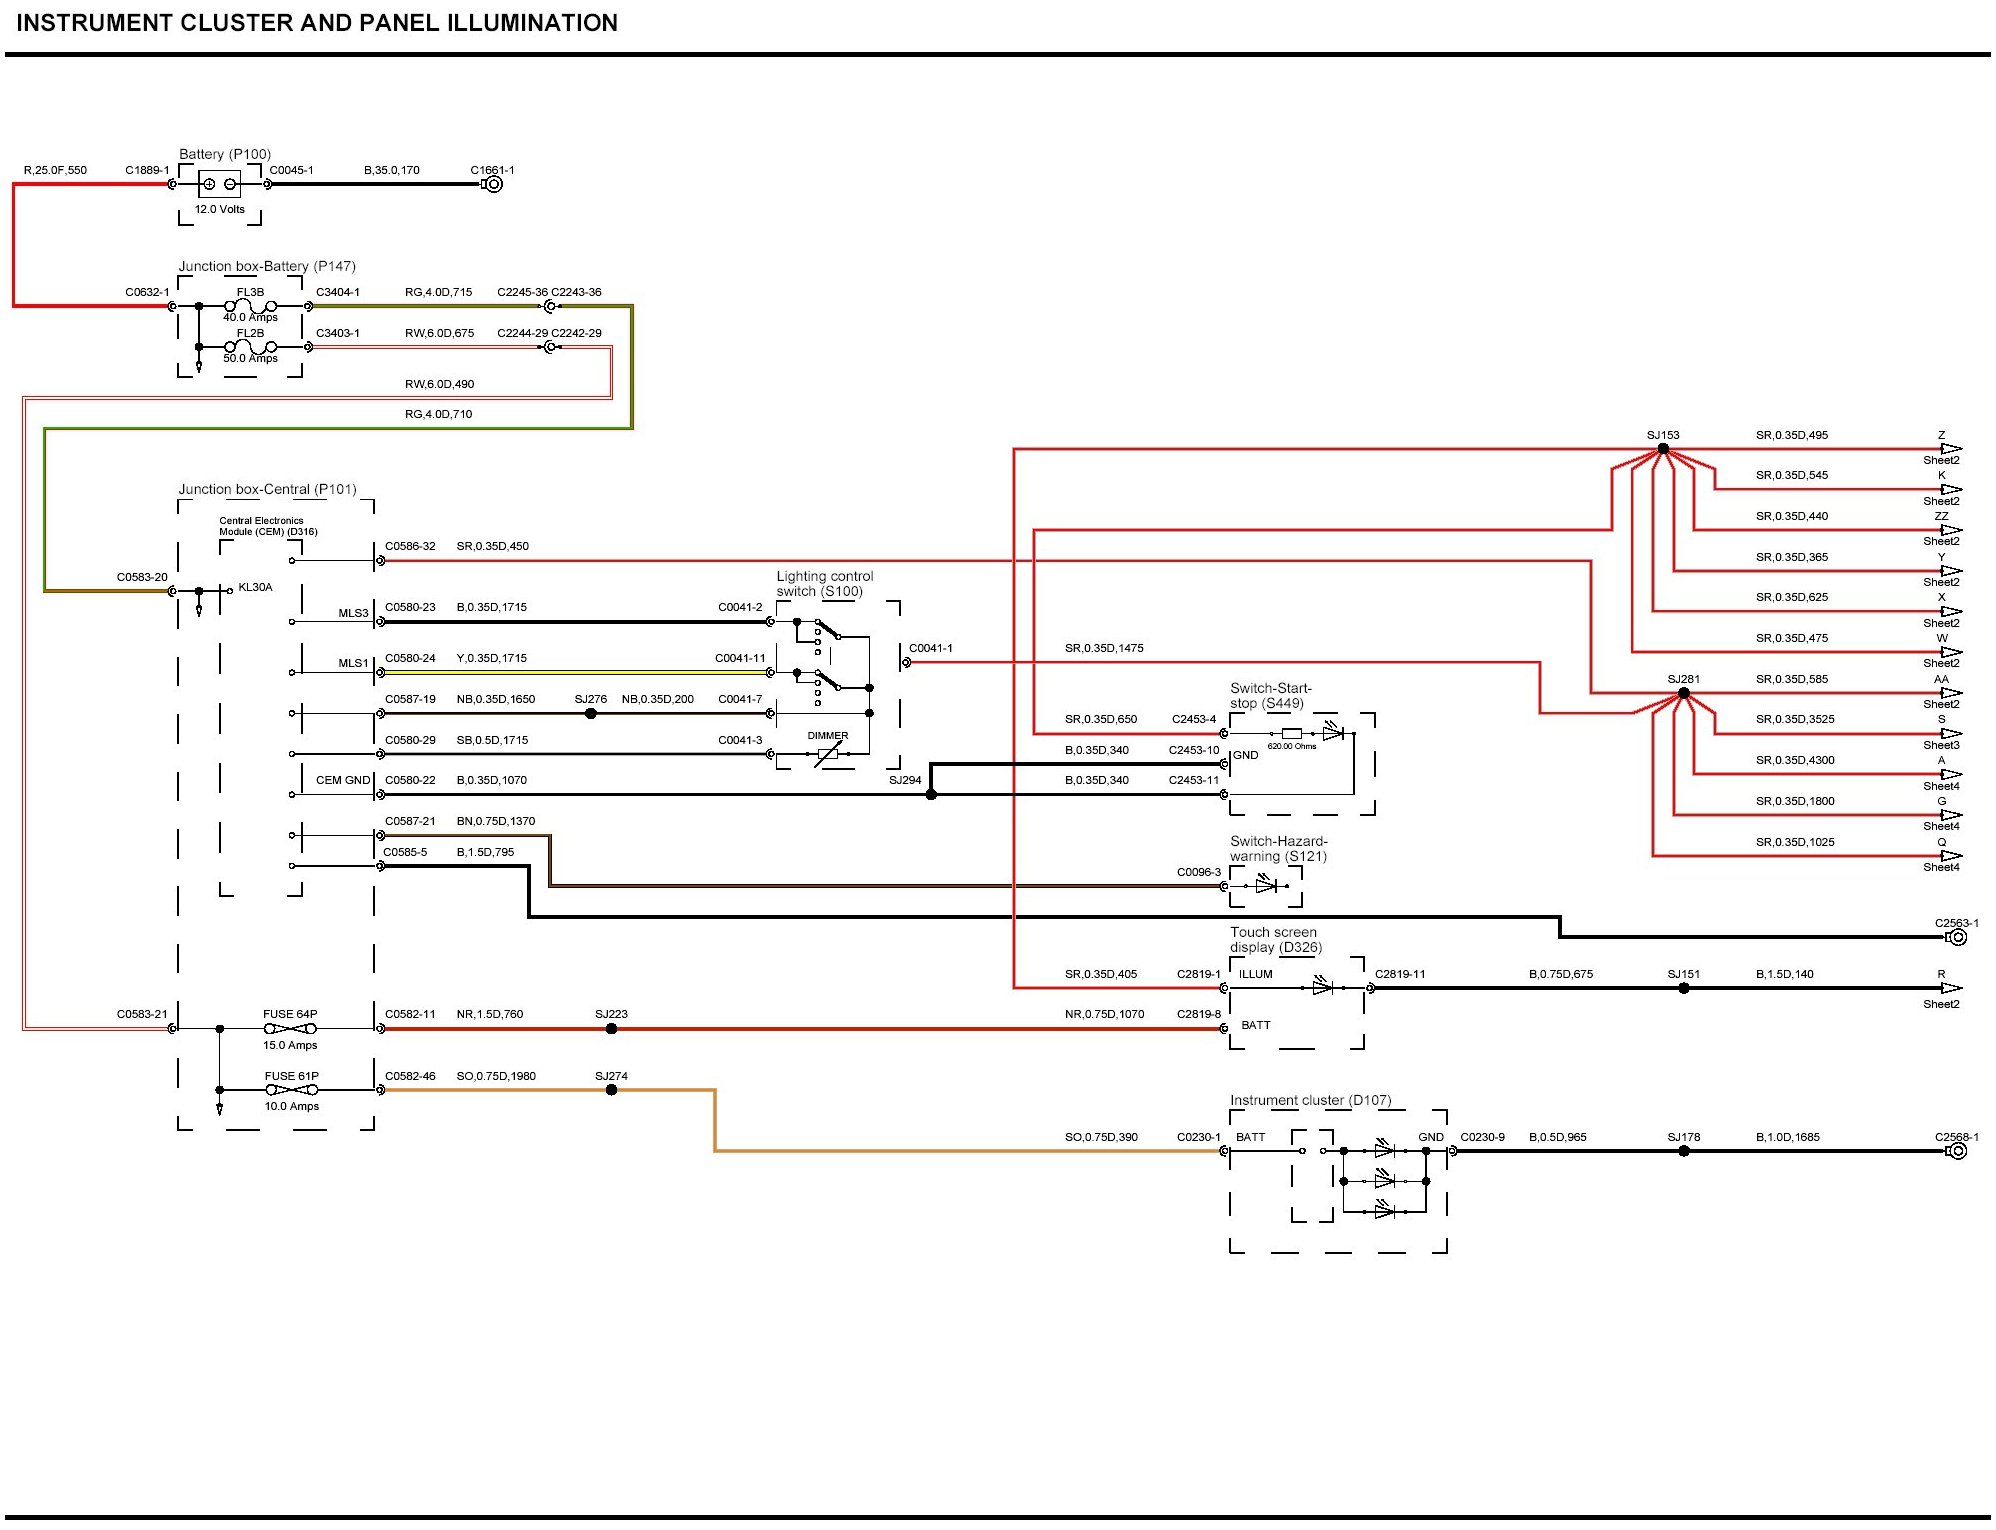The height and width of the screenshot is (1530, 1996).
Task: Follow the R Sheet2 reference arrow
Action: click(1950, 988)
